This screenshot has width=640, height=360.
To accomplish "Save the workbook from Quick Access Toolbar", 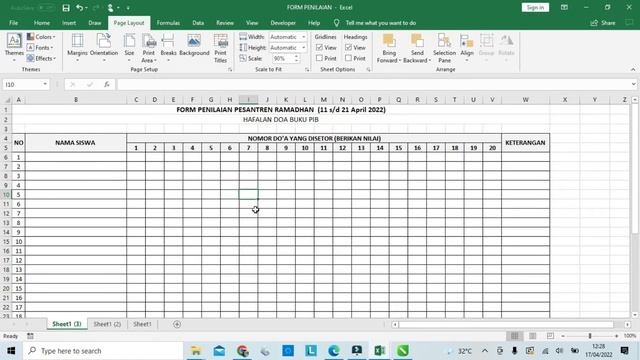I will pos(66,8).
